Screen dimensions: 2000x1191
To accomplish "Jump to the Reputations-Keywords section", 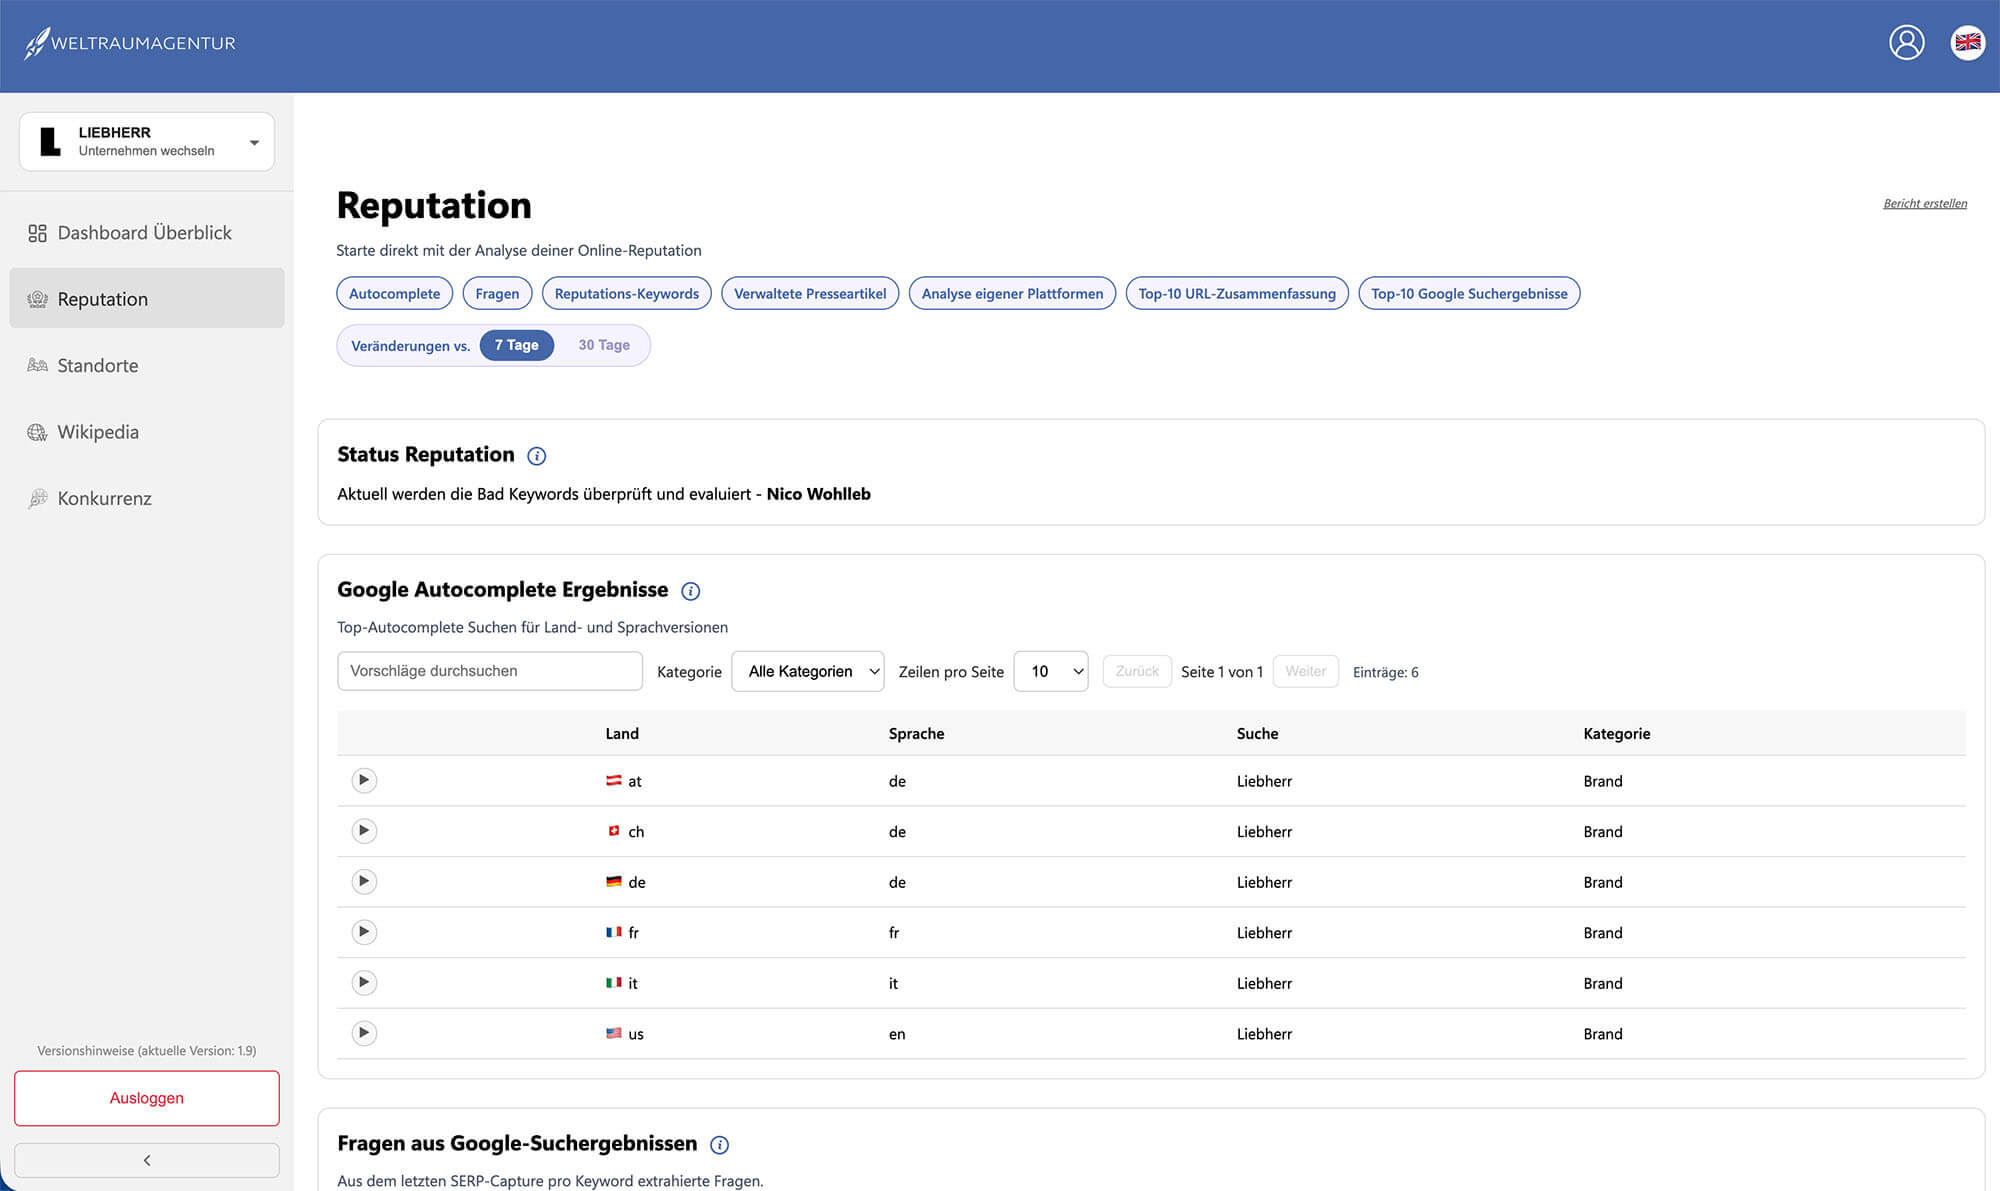I will [627, 293].
